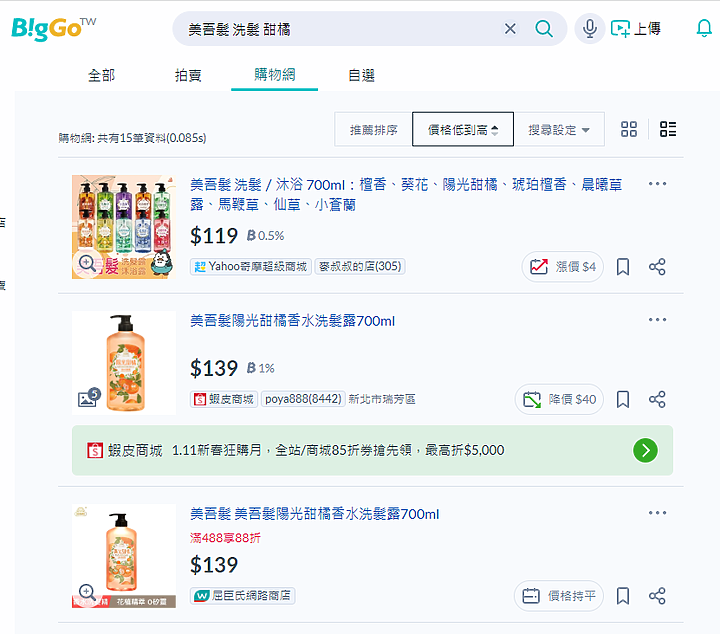
Task: Clear the search box text
Action: (510, 29)
